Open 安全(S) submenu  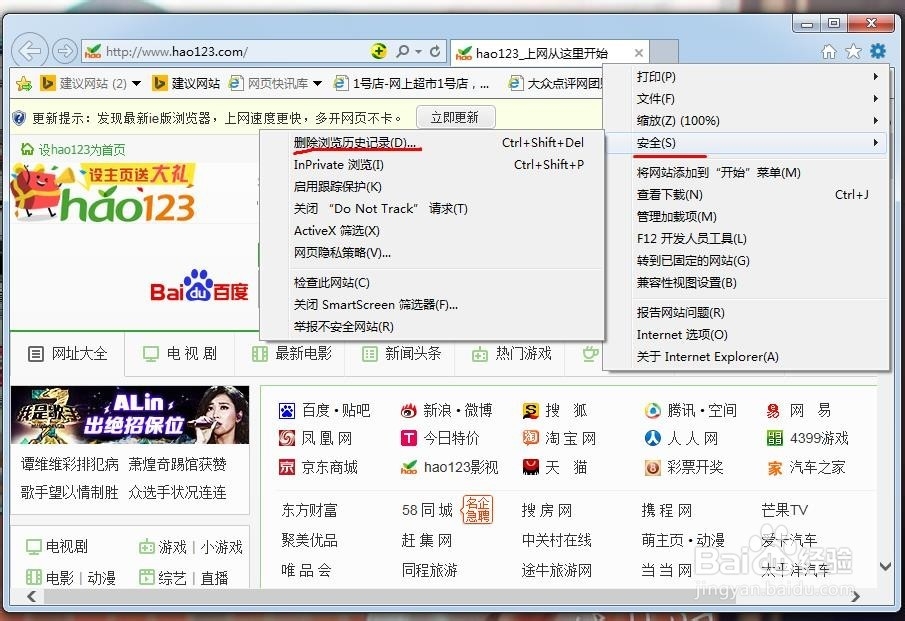(x=746, y=143)
